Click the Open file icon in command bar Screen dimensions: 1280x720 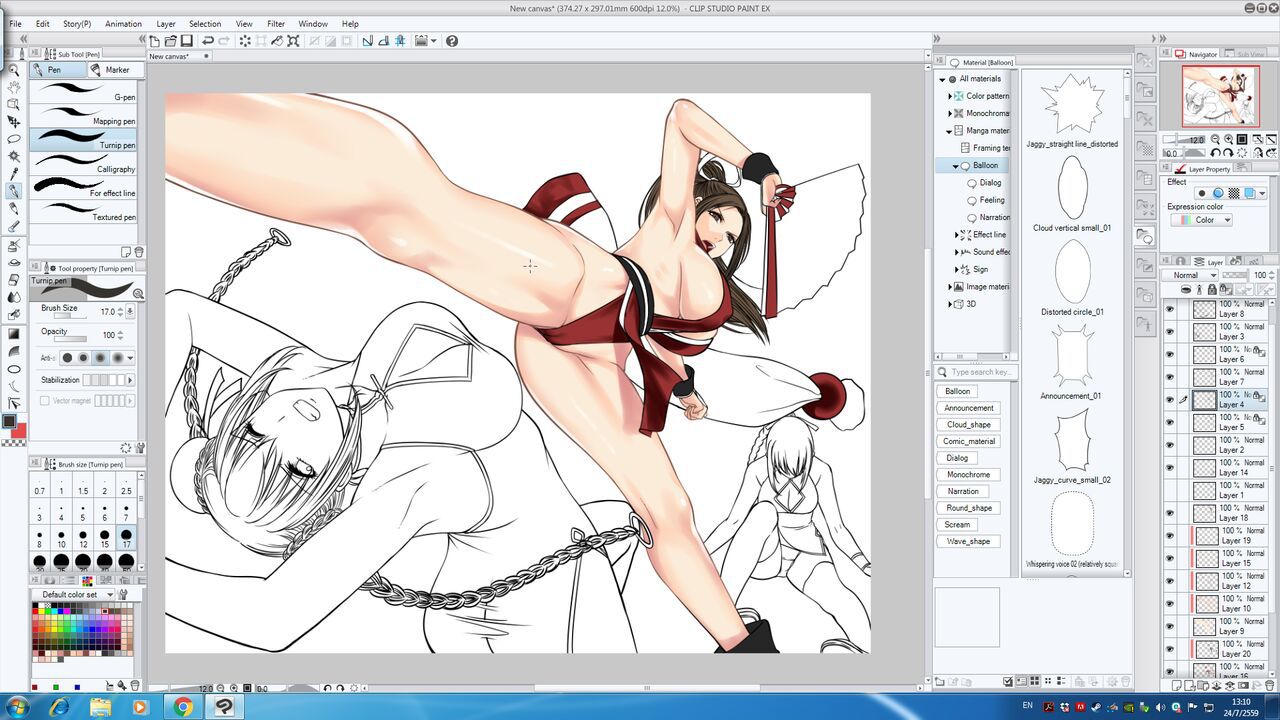pos(171,41)
